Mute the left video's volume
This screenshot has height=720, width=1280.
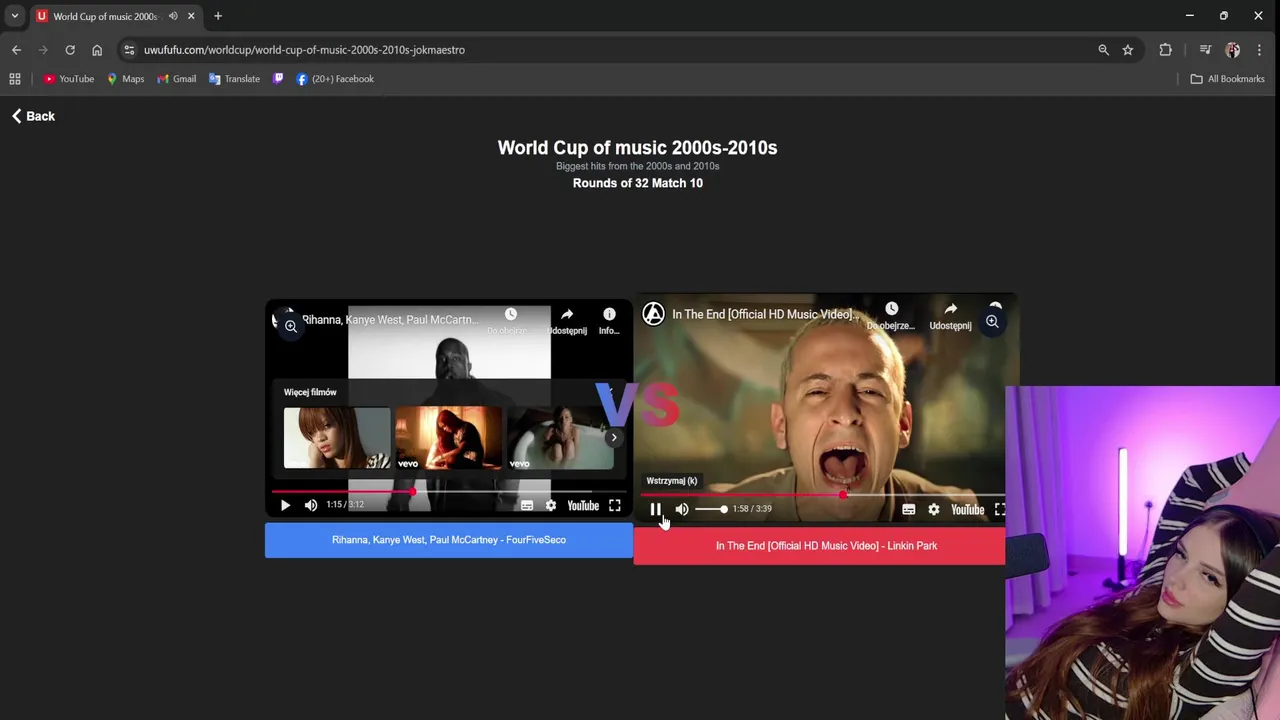[311, 505]
